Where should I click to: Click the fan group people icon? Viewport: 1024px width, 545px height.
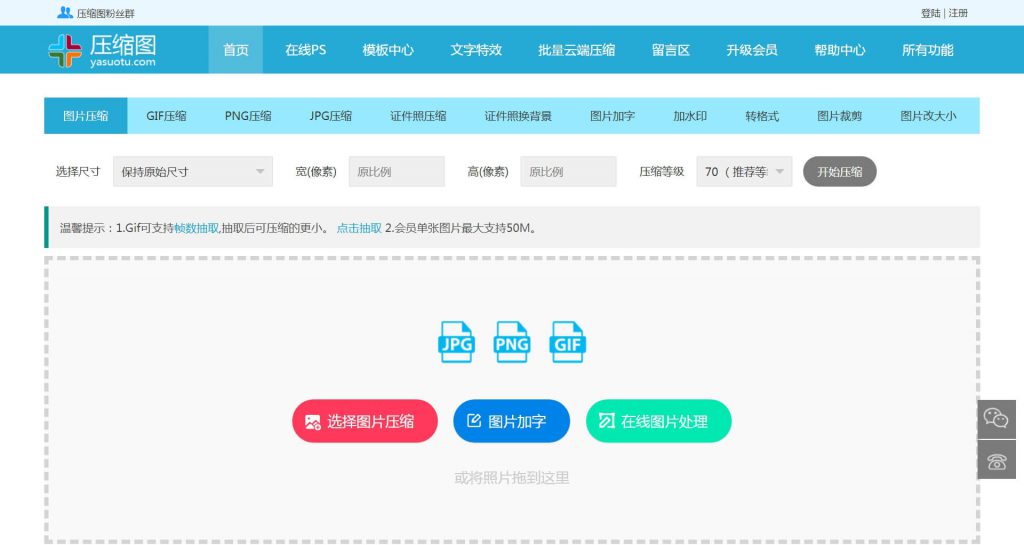[x=65, y=12]
